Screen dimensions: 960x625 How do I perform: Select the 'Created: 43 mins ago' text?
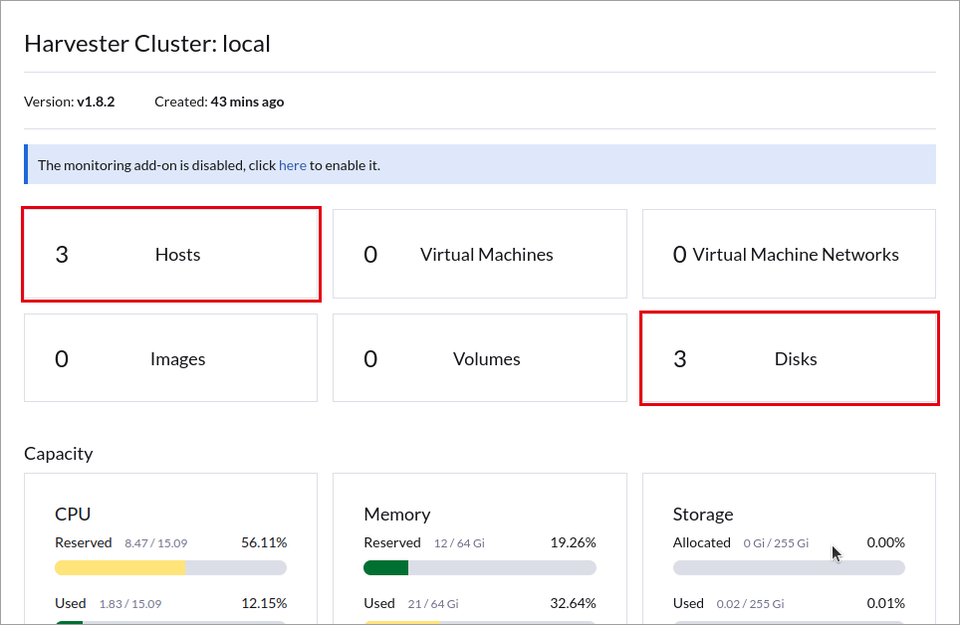pos(219,102)
